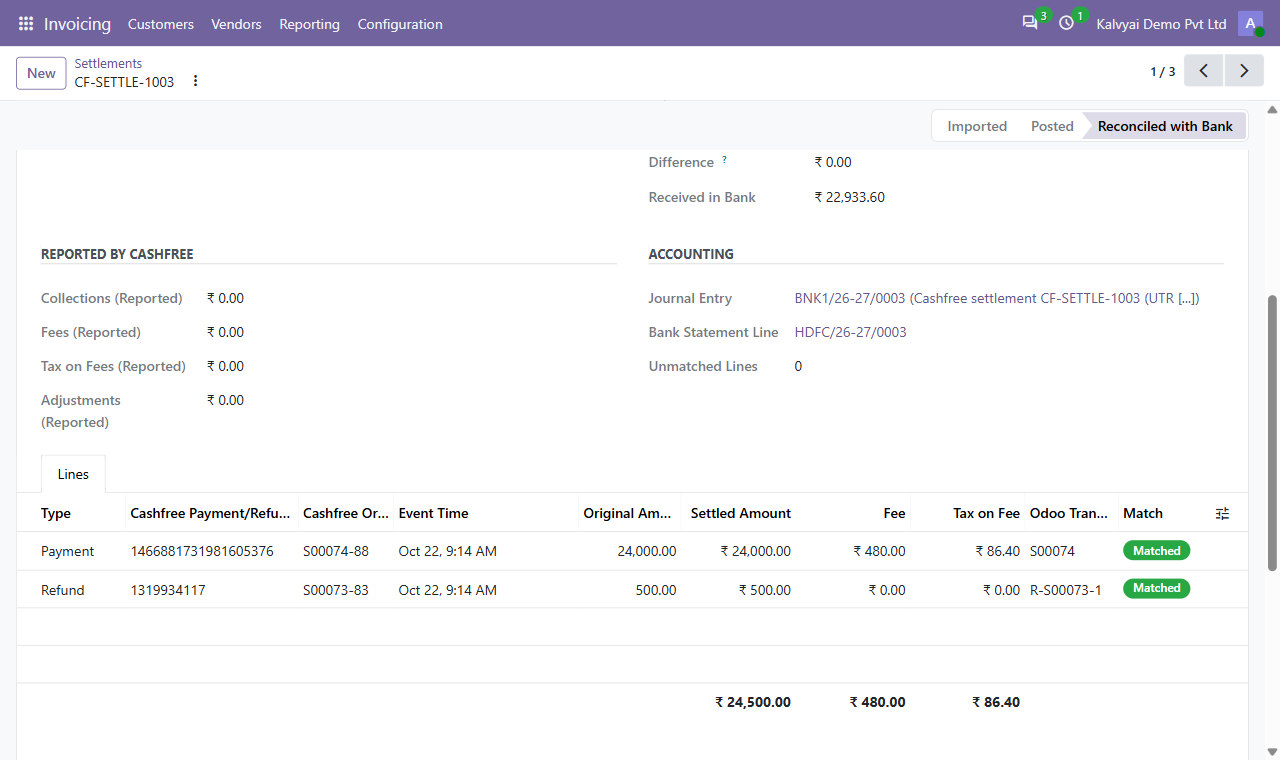Click payment ID 1466881731981605376
The width and height of the screenshot is (1280, 760).
click(202, 551)
